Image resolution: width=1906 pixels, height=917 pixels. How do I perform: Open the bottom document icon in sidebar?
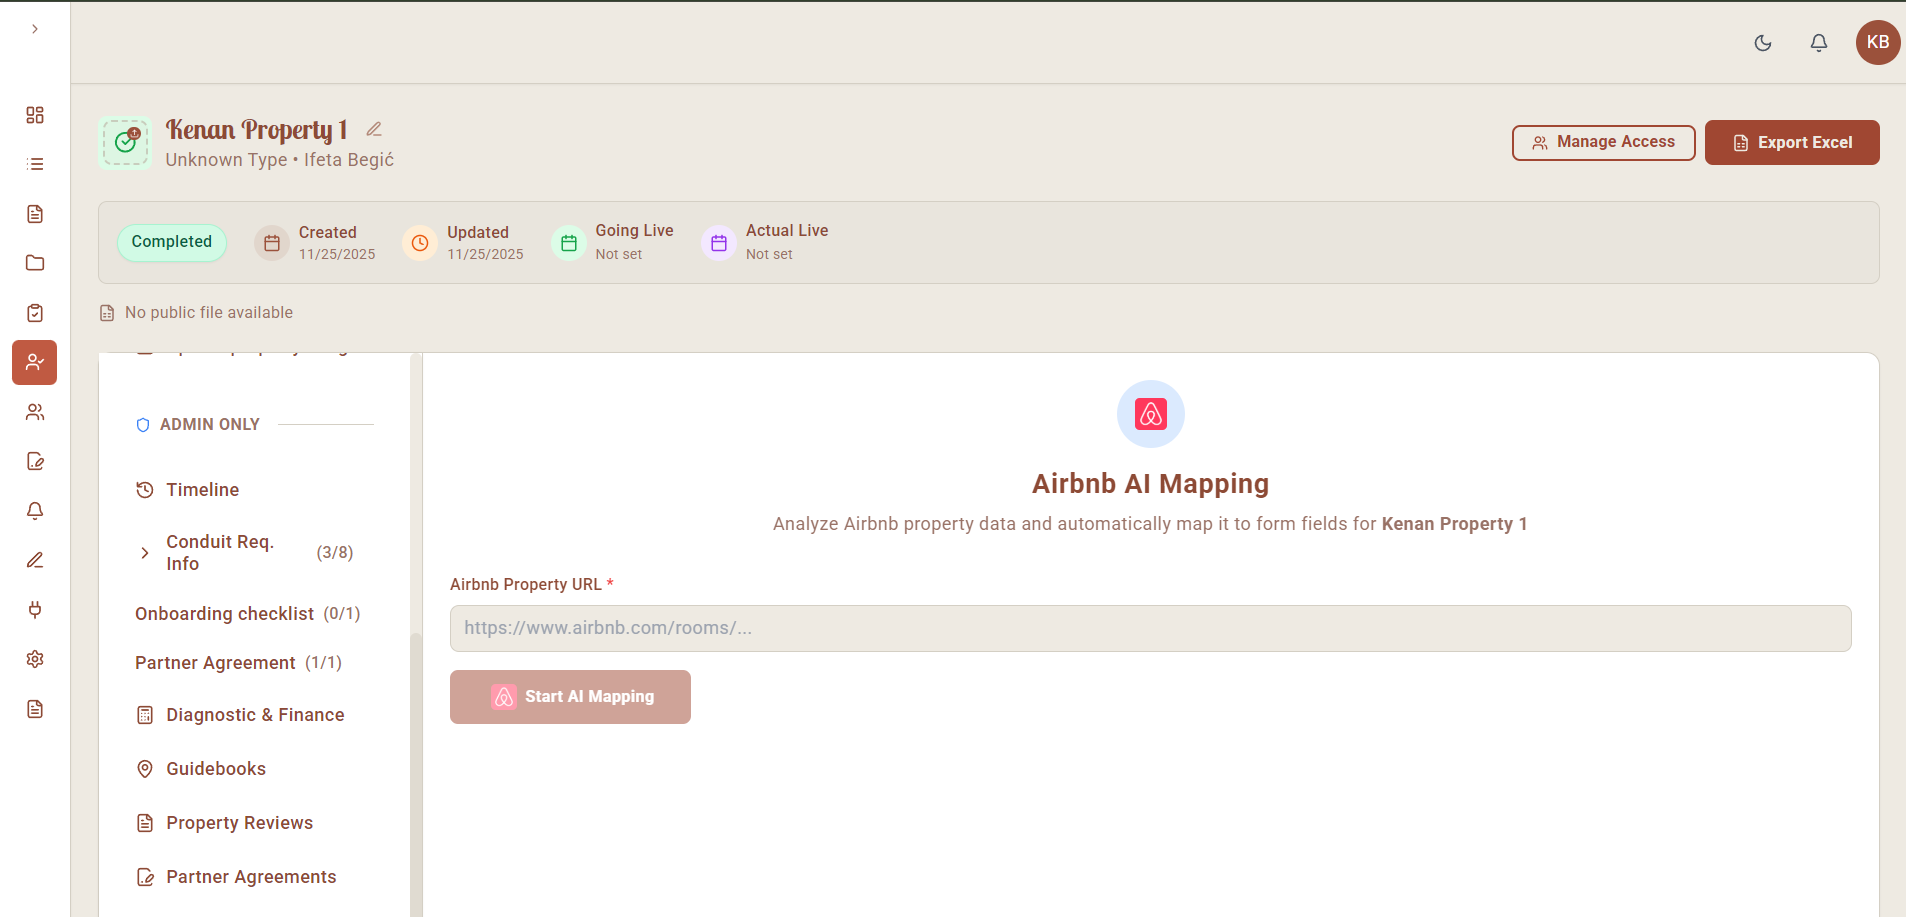coord(35,709)
